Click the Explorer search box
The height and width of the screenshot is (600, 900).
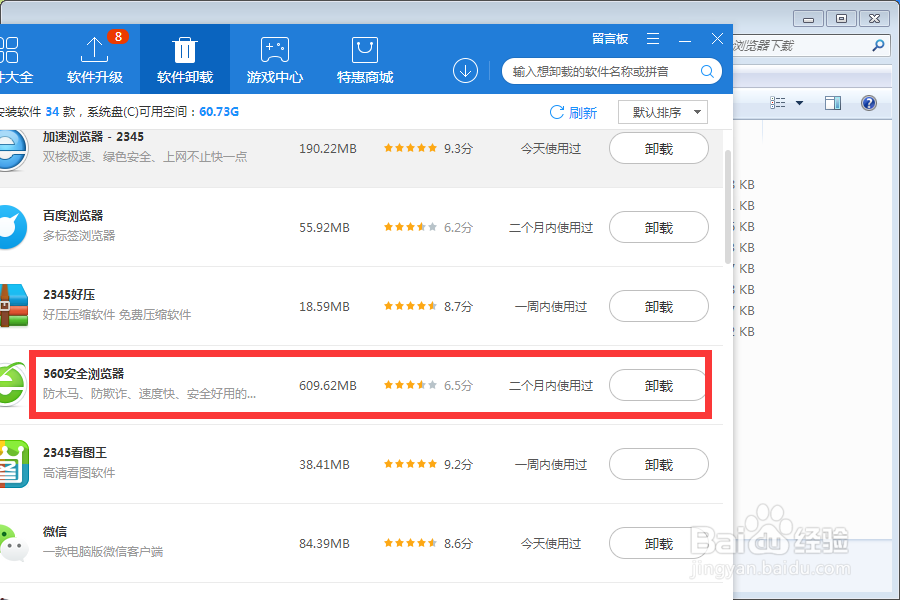click(x=811, y=45)
